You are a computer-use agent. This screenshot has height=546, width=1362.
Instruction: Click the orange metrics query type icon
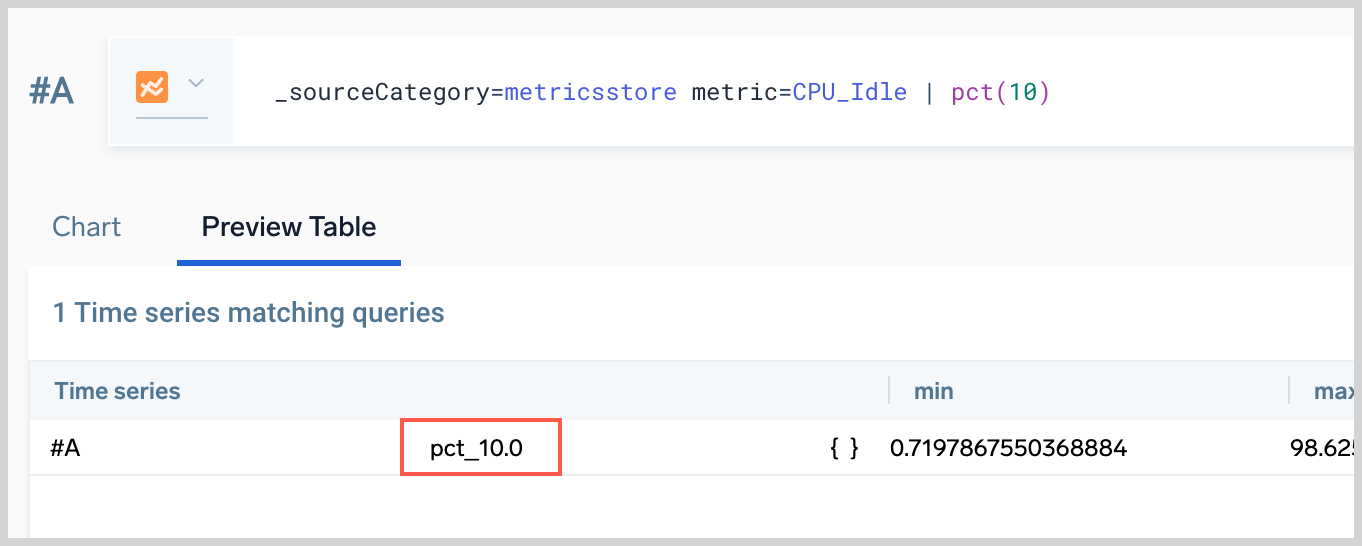pyautogui.click(x=152, y=87)
